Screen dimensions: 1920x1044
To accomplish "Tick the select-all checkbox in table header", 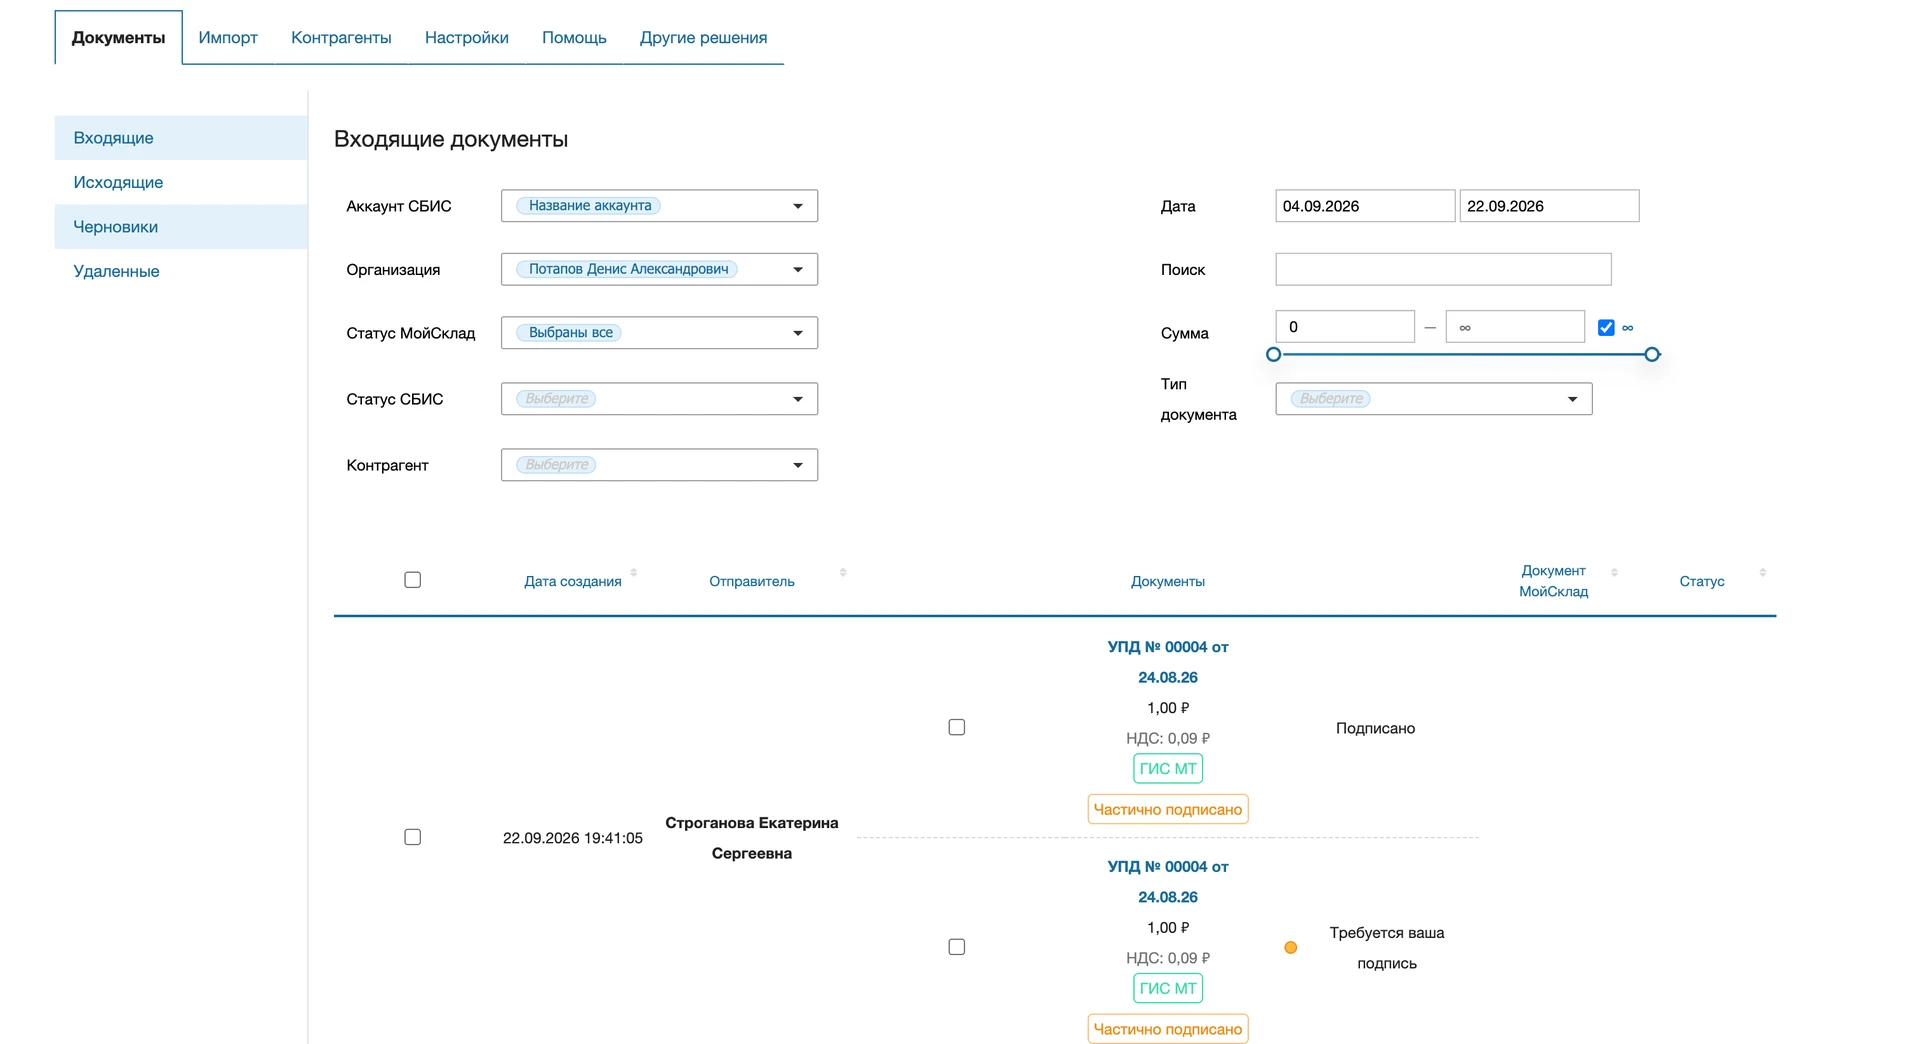I will 412,580.
